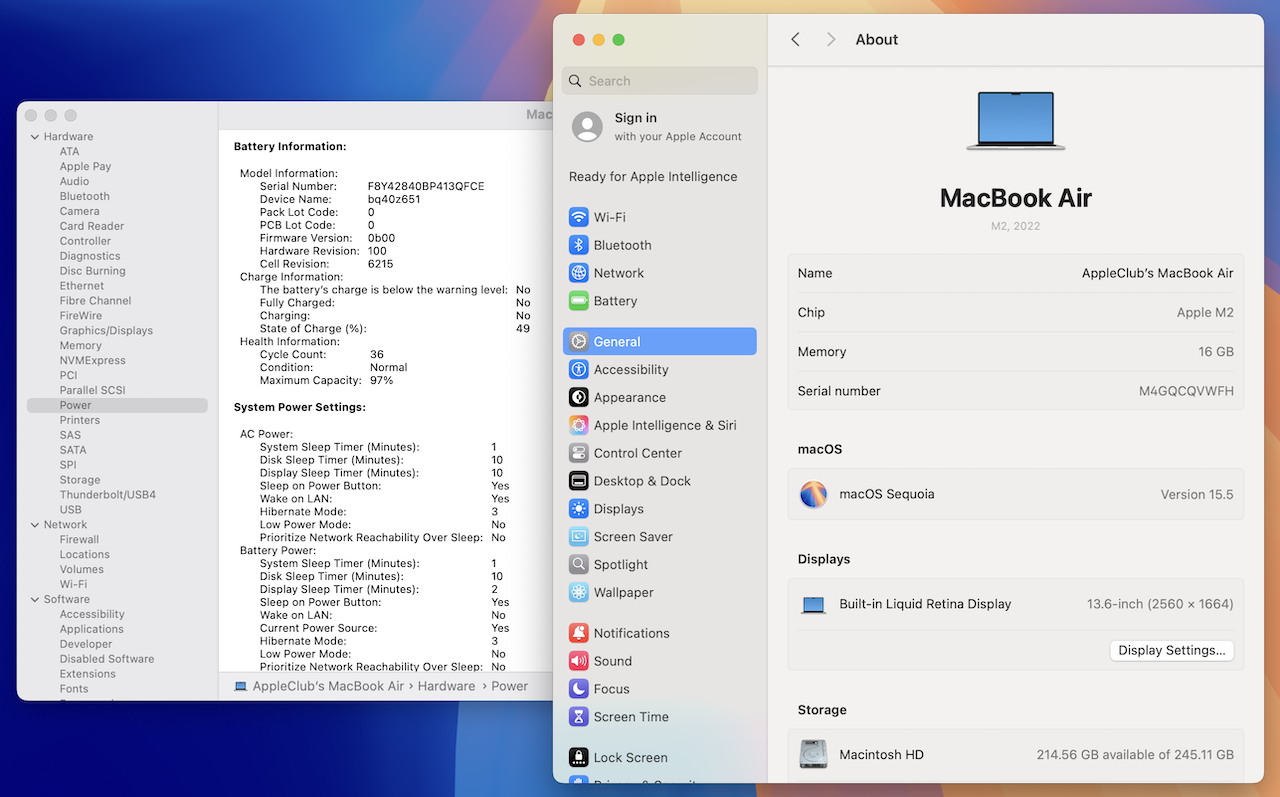The width and height of the screenshot is (1280, 797).
Task: Click the Displays sun icon in sidebar
Action: coord(578,509)
